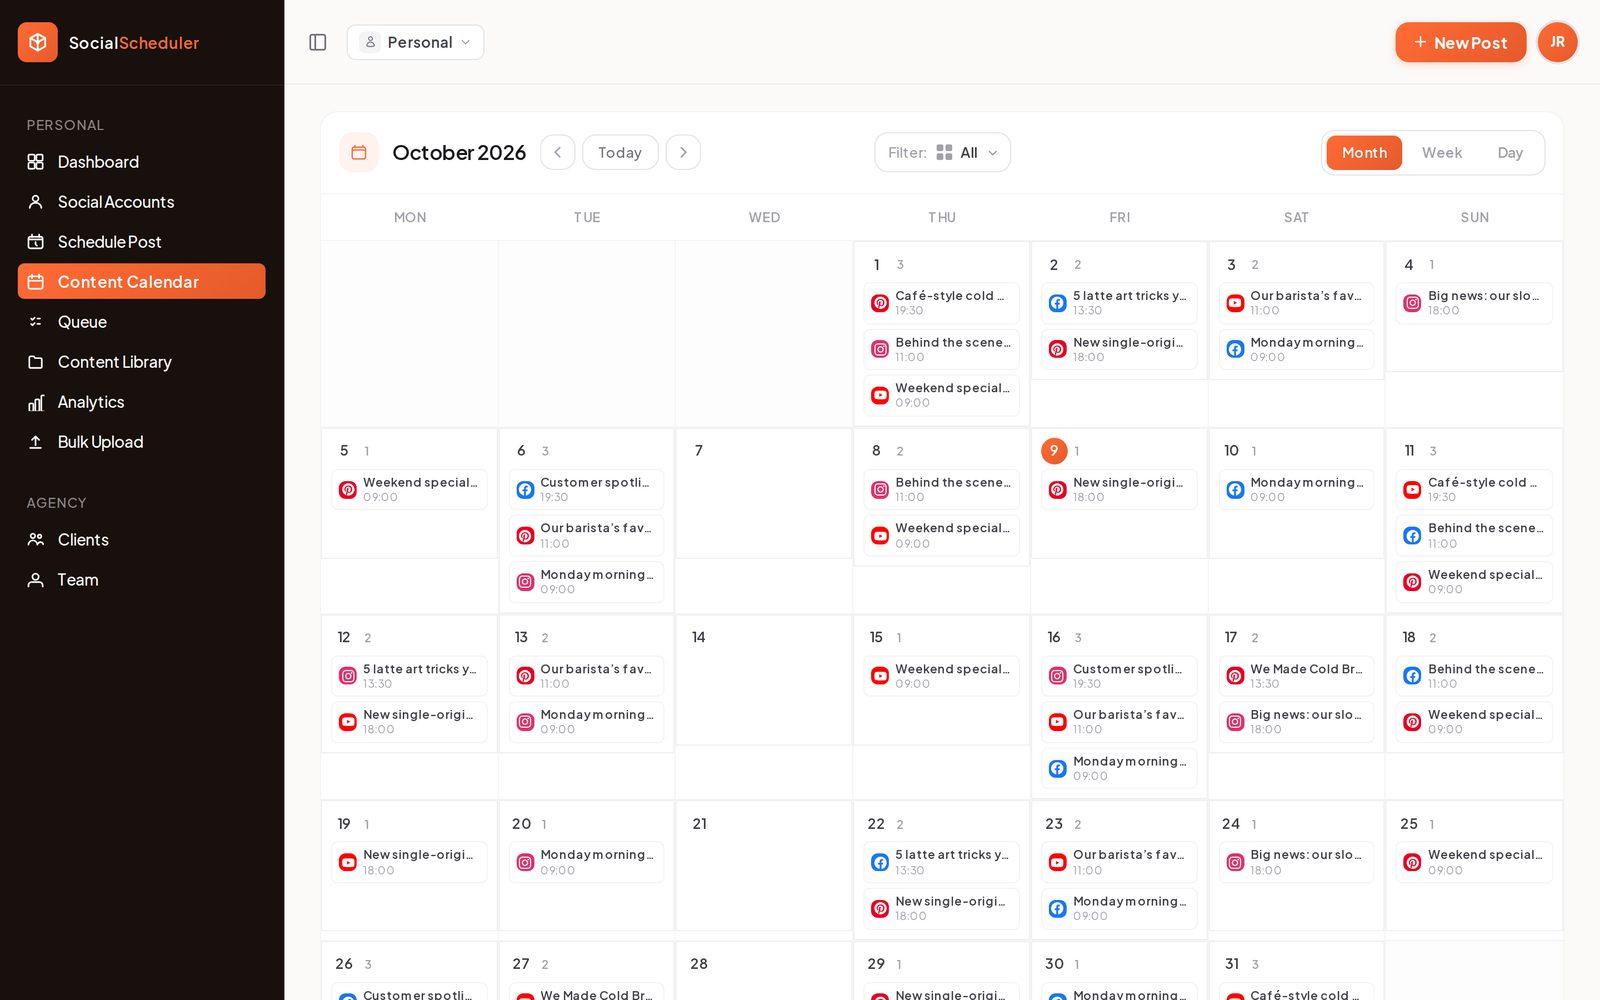The width and height of the screenshot is (1600, 1000).
Task: Open Monday morning post on October 20
Action: (586, 862)
